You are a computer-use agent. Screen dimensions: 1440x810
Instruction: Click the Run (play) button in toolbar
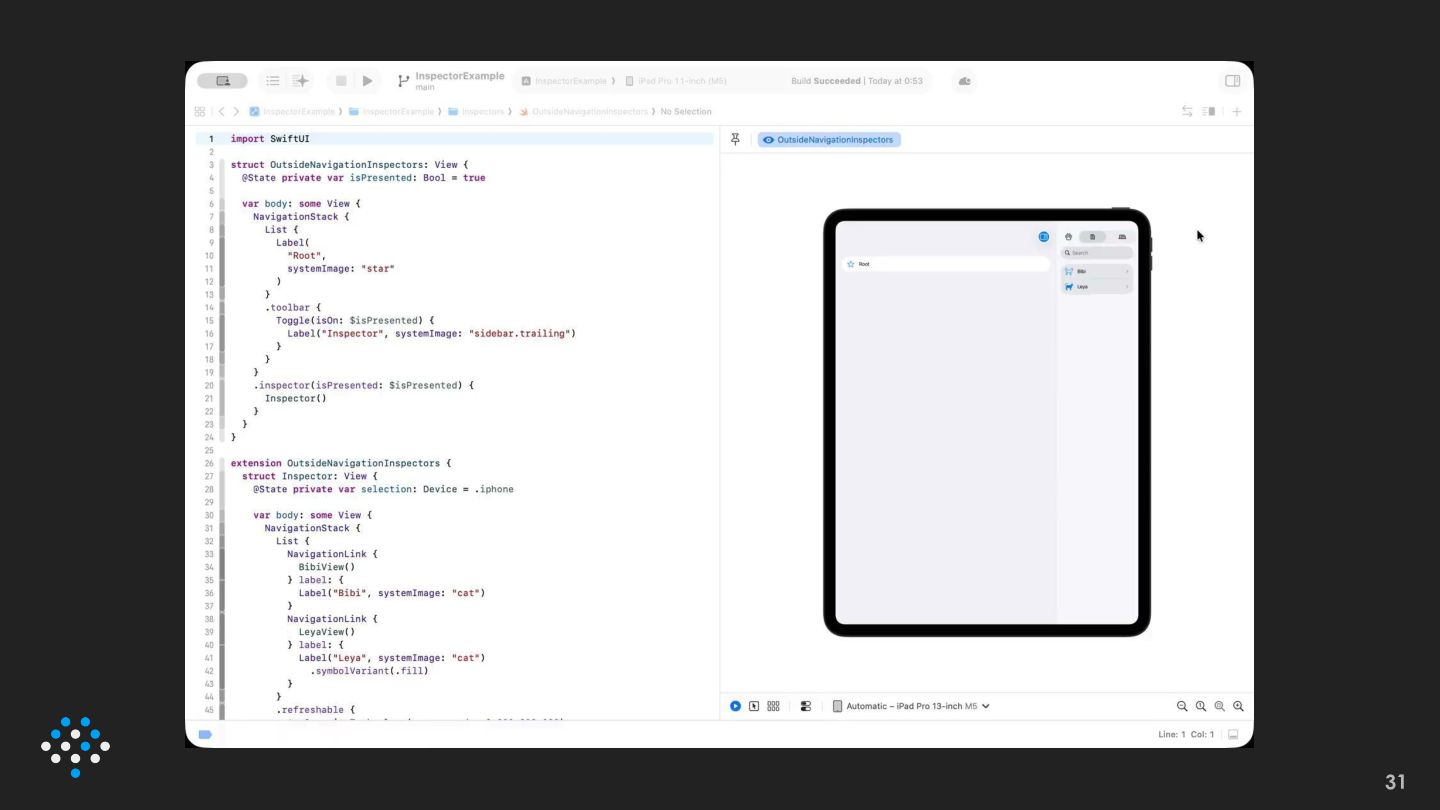tap(368, 81)
